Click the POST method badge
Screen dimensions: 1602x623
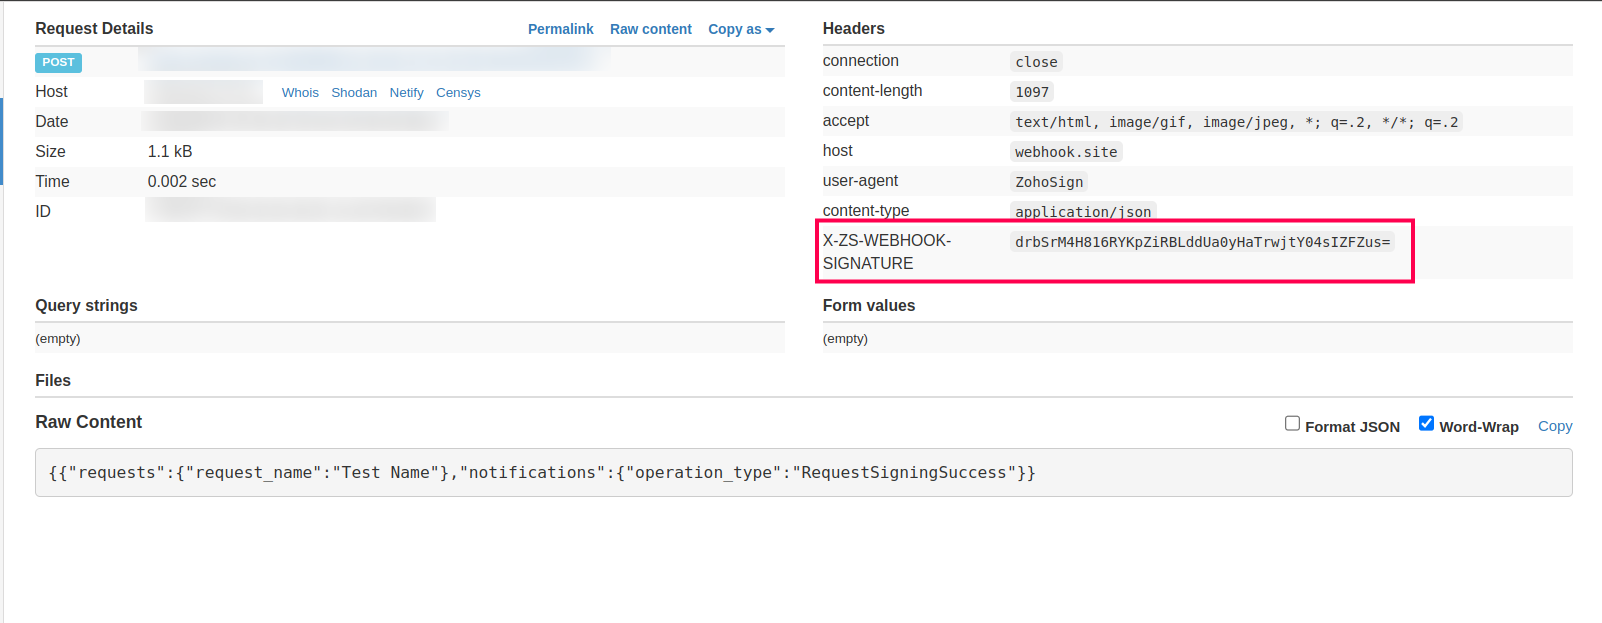click(x=58, y=62)
